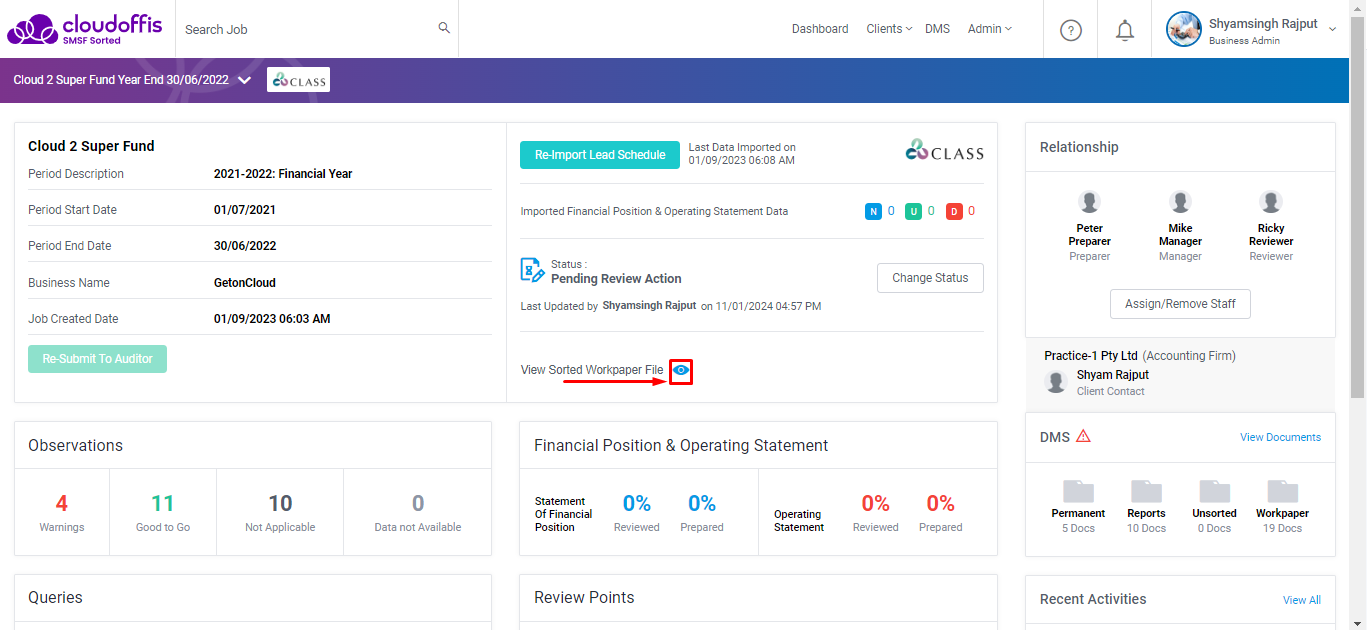The image size is (1367, 630).
Task: Click Ricky Reviewer's avatar
Action: point(1271,202)
